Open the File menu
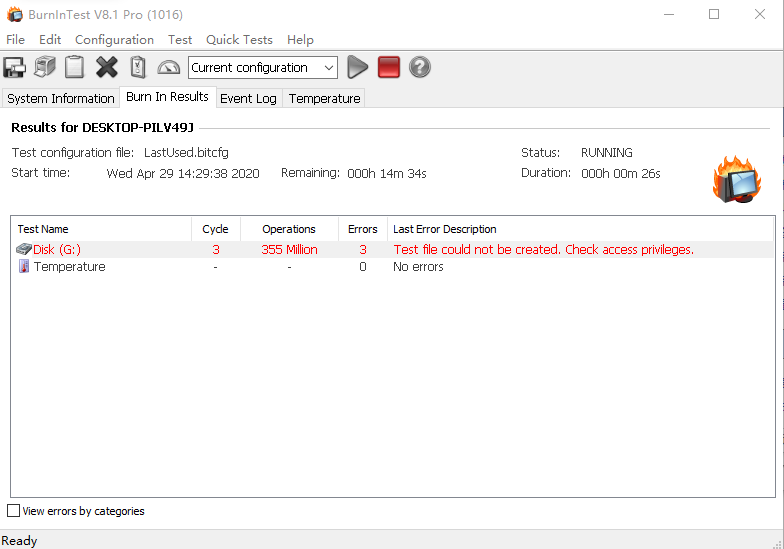The width and height of the screenshot is (784, 549). (16, 40)
